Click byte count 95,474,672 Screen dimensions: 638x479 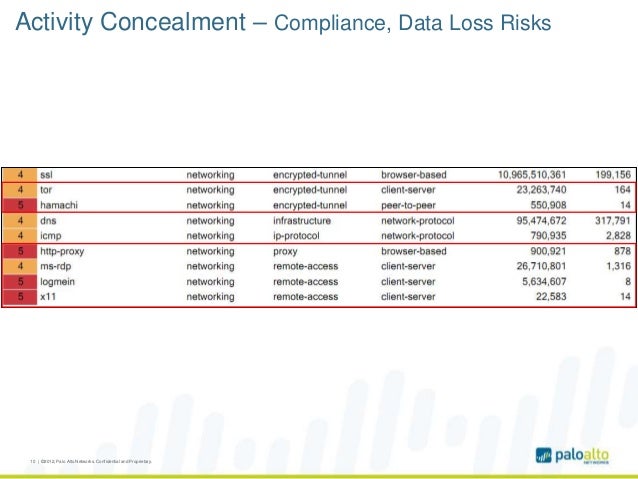(x=542, y=221)
